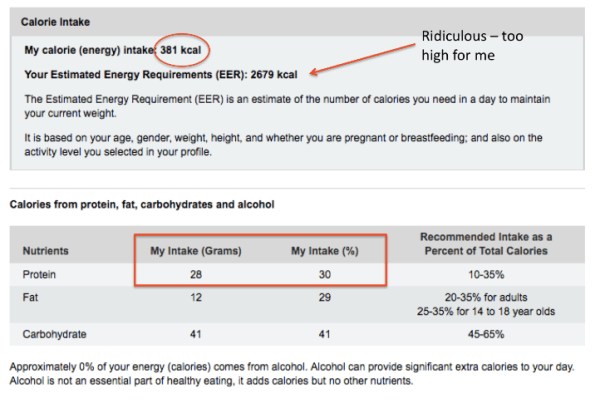Click the 'Calories from protein, fat, carbohydrates and alcohol' heading
The height and width of the screenshot is (403, 600).
click(142, 205)
